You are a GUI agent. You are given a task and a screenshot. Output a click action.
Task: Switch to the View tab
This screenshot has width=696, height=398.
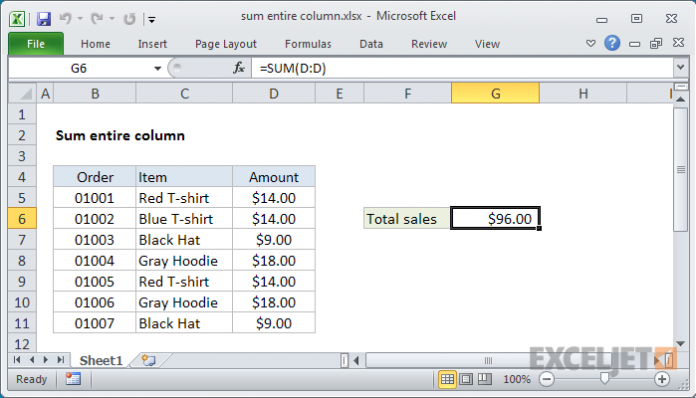coord(487,44)
